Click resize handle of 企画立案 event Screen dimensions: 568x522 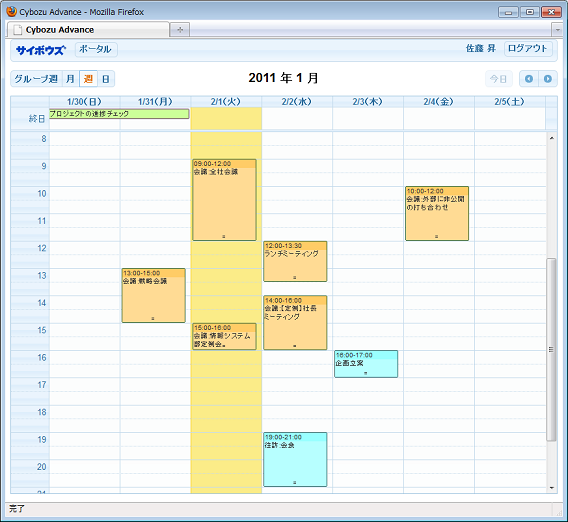pyautogui.click(x=366, y=373)
